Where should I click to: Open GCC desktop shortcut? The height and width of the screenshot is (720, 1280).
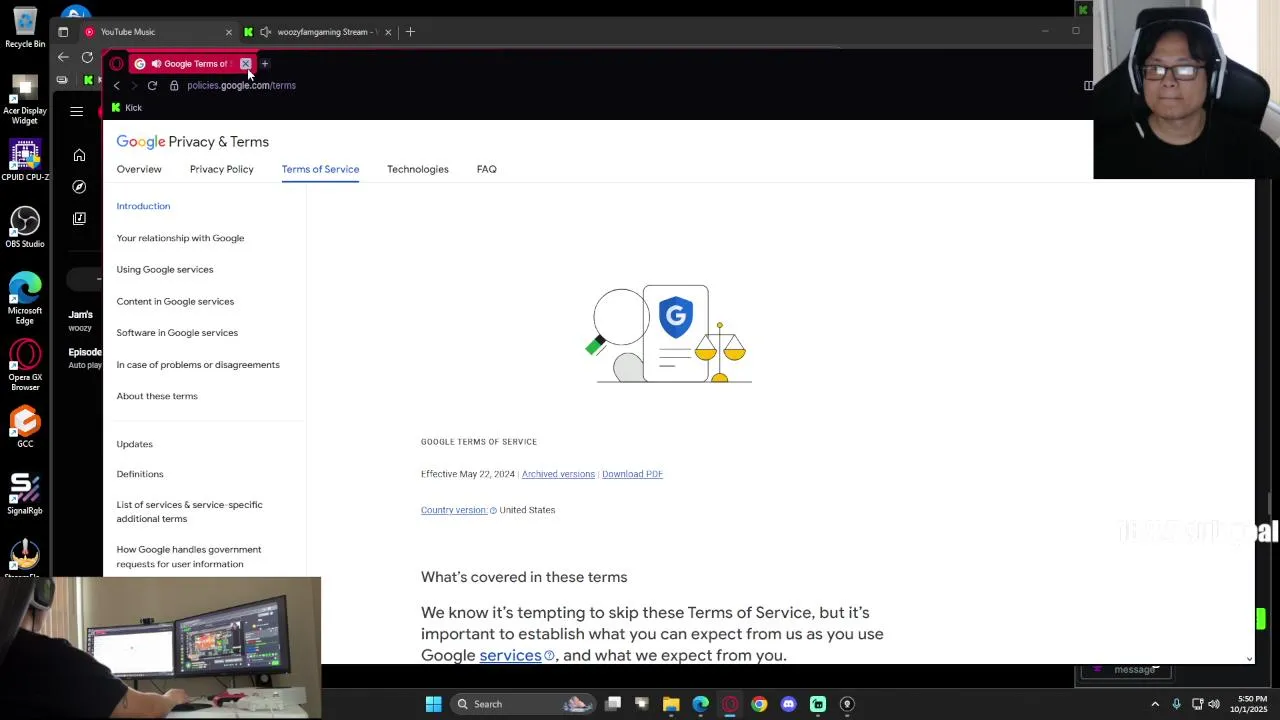(25, 427)
